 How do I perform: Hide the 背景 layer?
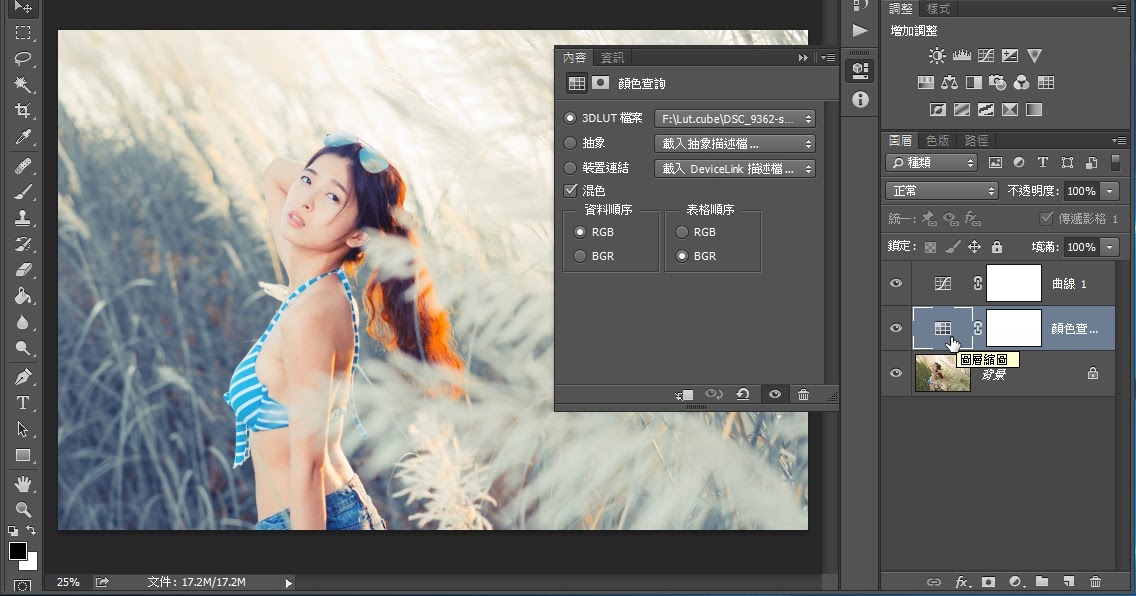(x=896, y=373)
